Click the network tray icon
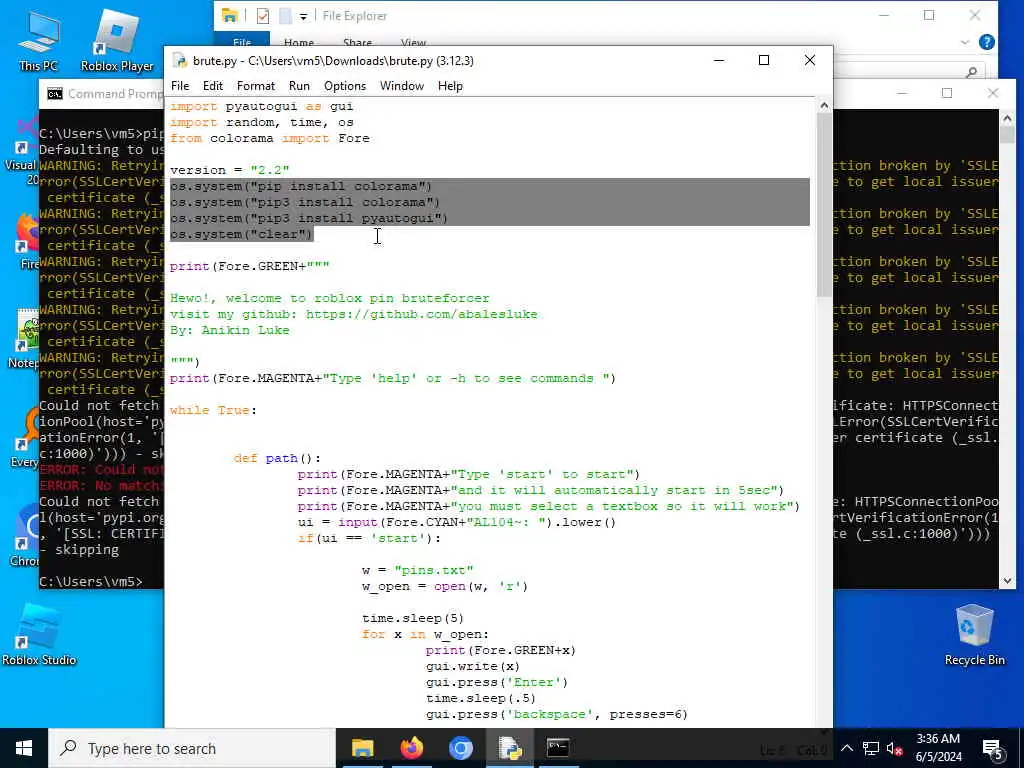1024x768 pixels. pyautogui.click(x=871, y=749)
